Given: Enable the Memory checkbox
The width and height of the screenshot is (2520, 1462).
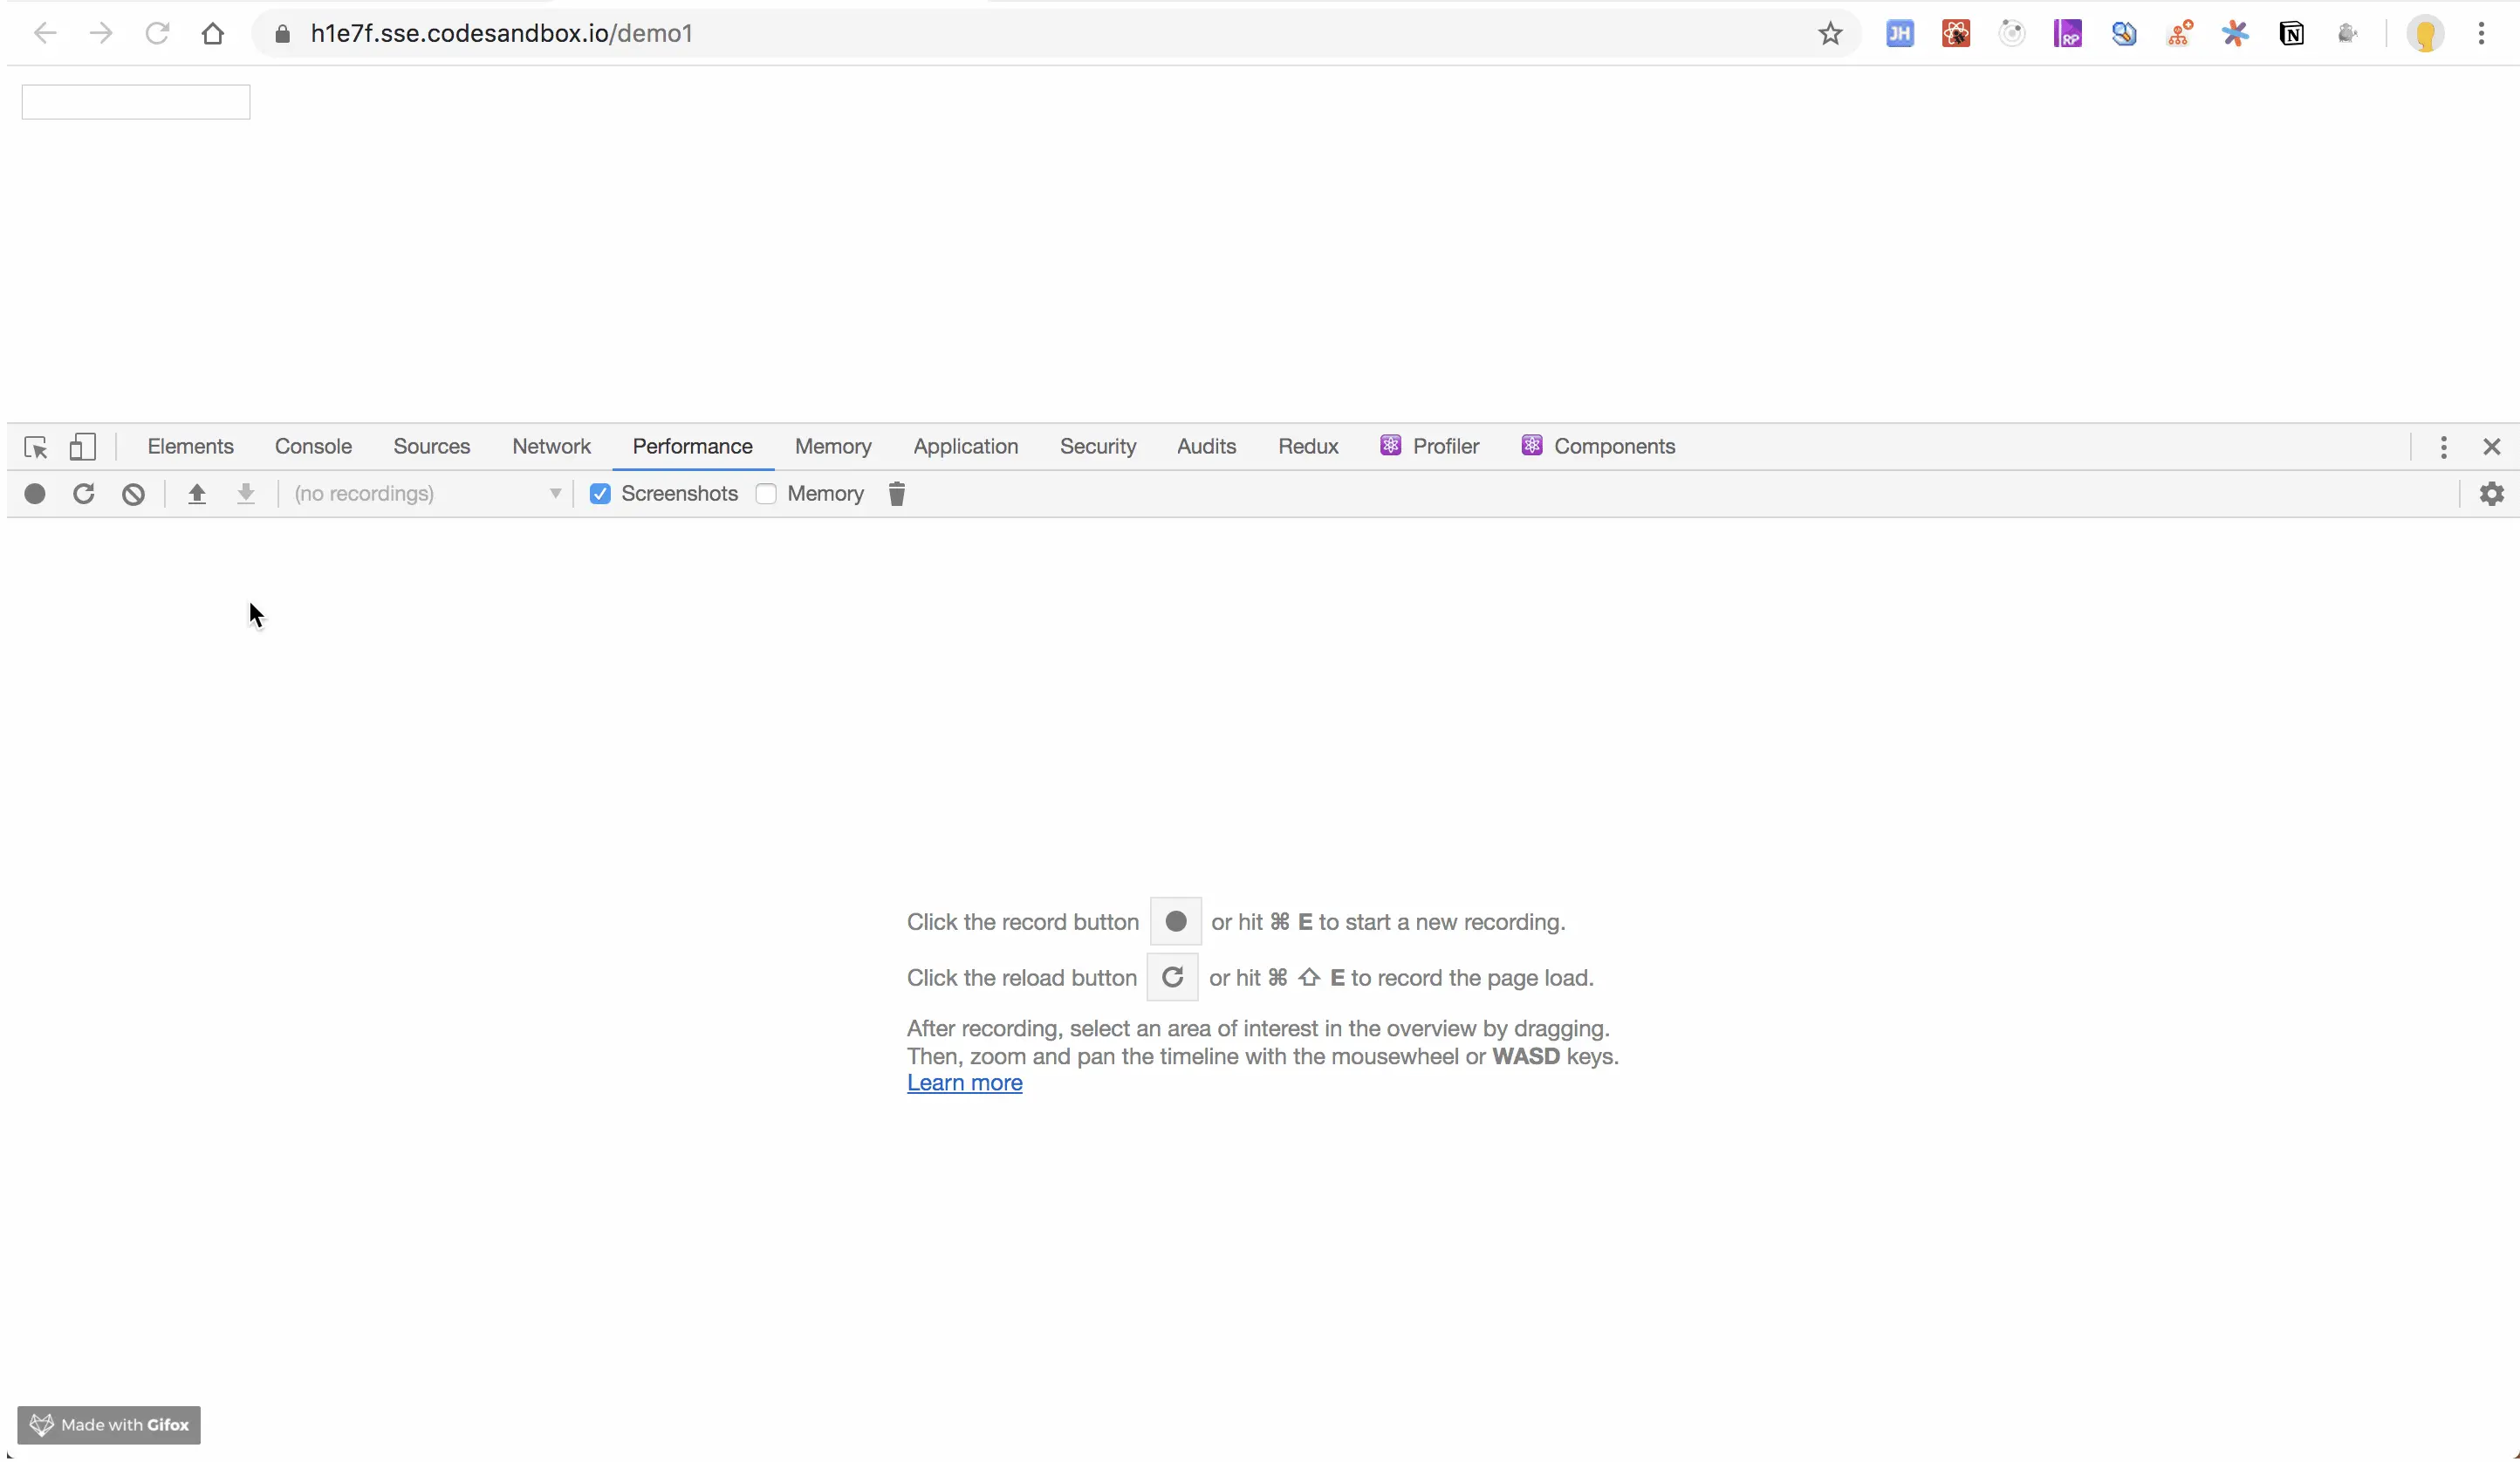Looking at the screenshot, I should tap(766, 494).
